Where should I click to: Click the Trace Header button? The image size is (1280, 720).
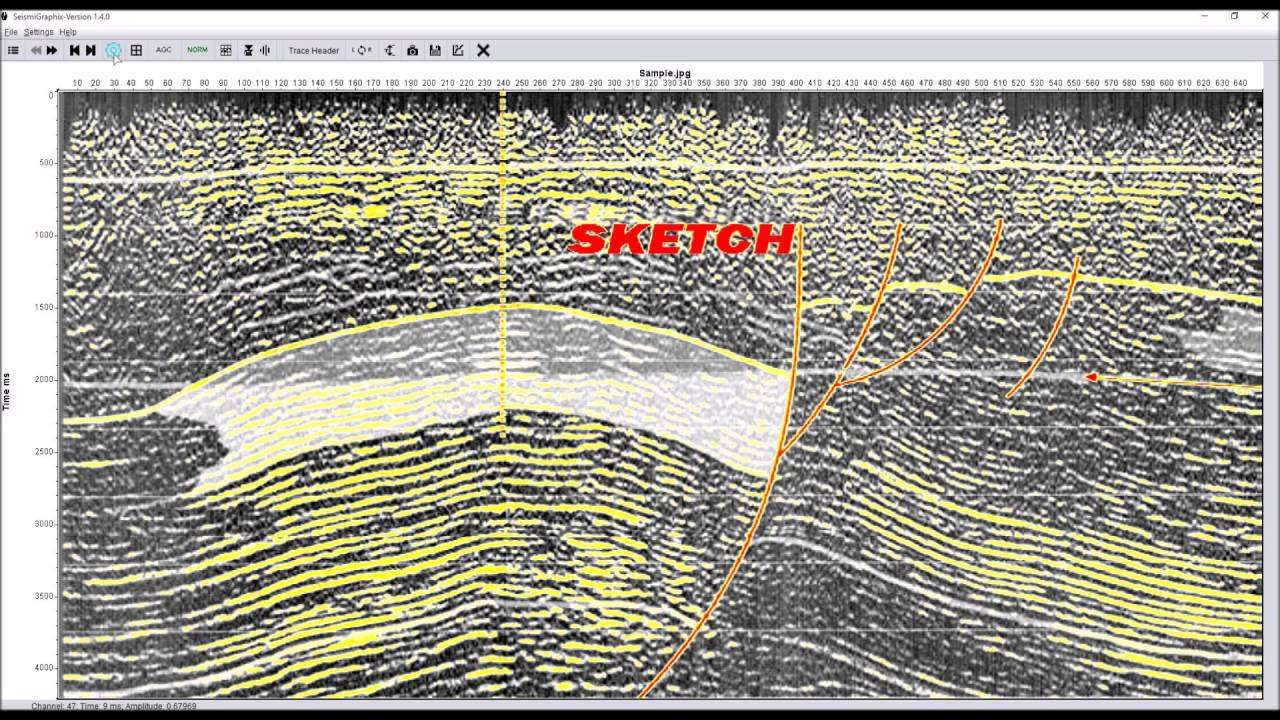pos(314,50)
